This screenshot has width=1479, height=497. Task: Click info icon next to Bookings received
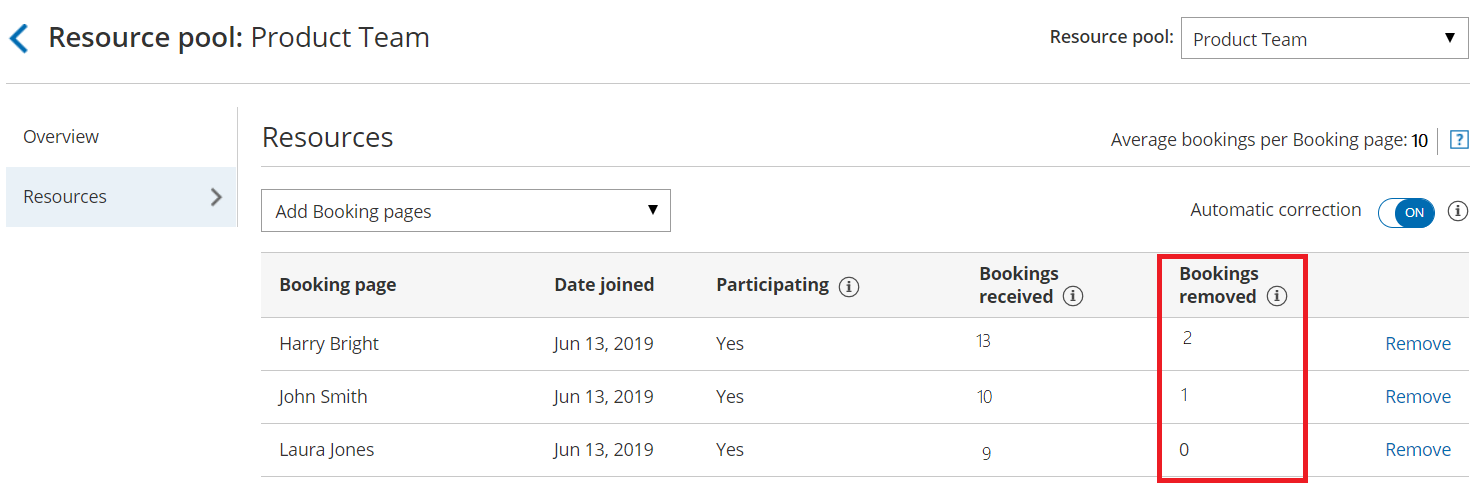1073,297
